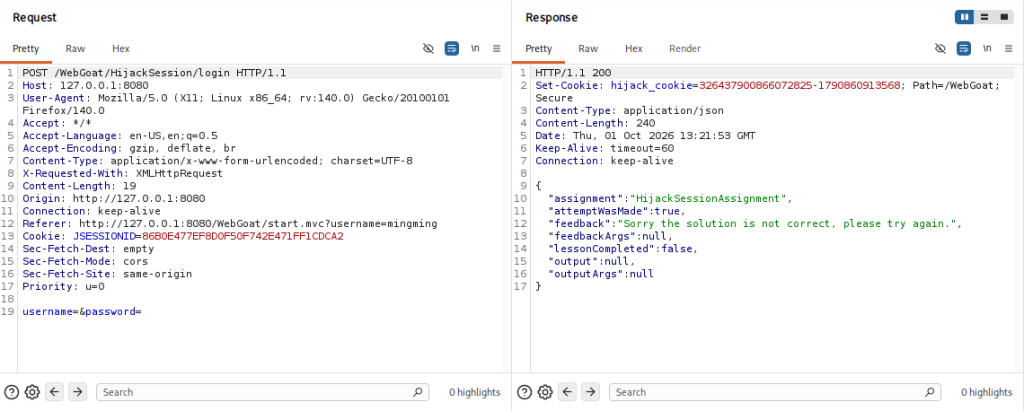Viewport: 1024px width, 411px height.
Task: Click magnifier icon in Request search box
Action: (x=417, y=392)
